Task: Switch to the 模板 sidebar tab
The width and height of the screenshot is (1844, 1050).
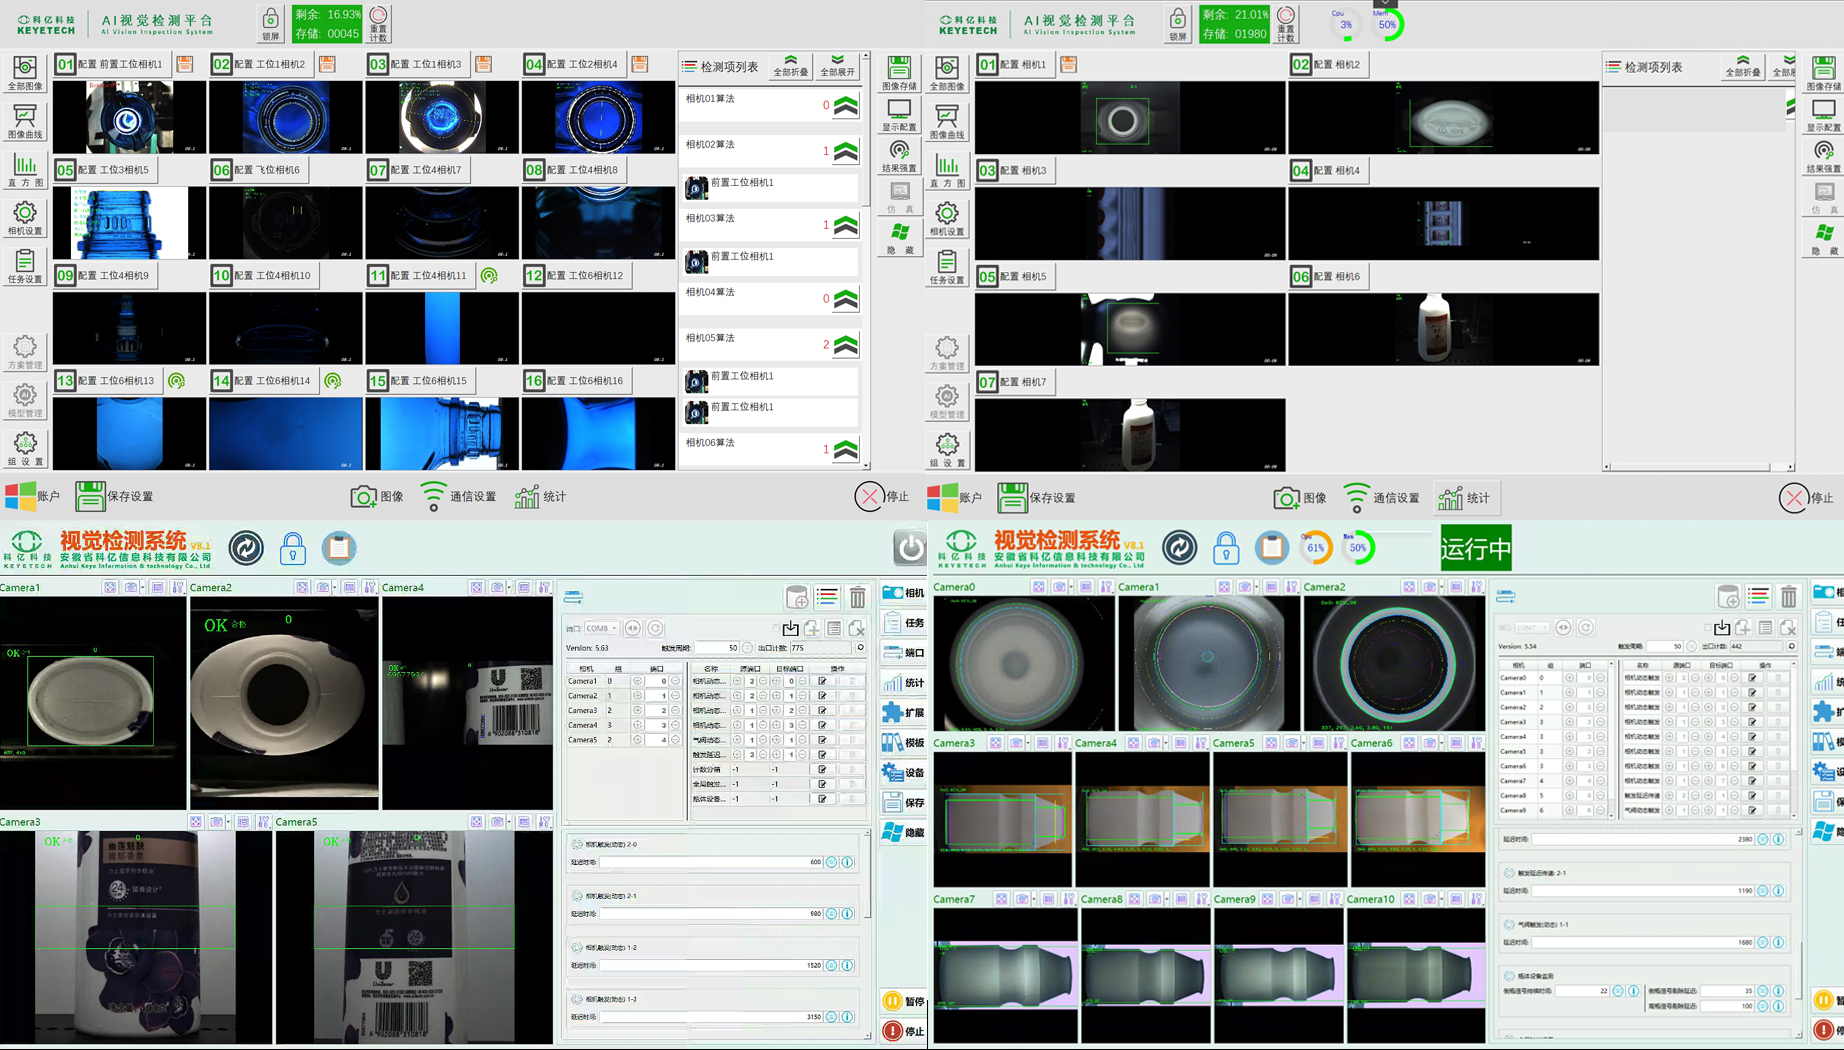Action: click(904, 743)
